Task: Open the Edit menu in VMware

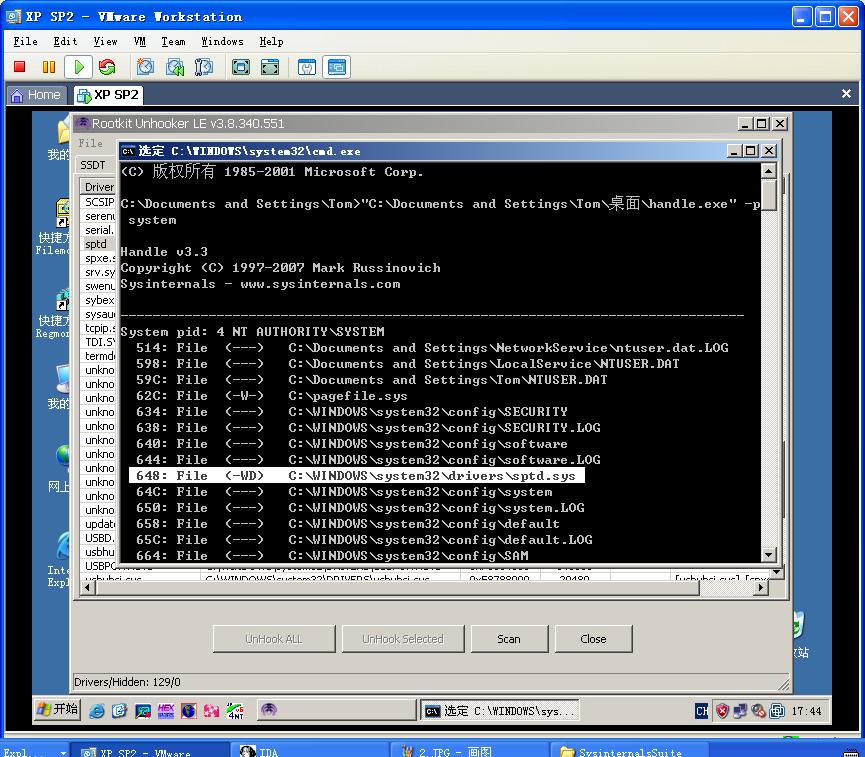Action: click(65, 41)
